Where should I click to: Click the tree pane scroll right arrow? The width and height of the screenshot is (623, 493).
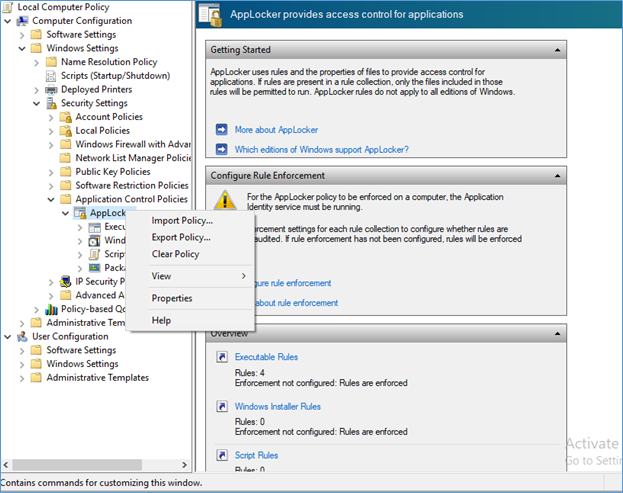pyautogui.click(x=184, y=464)
